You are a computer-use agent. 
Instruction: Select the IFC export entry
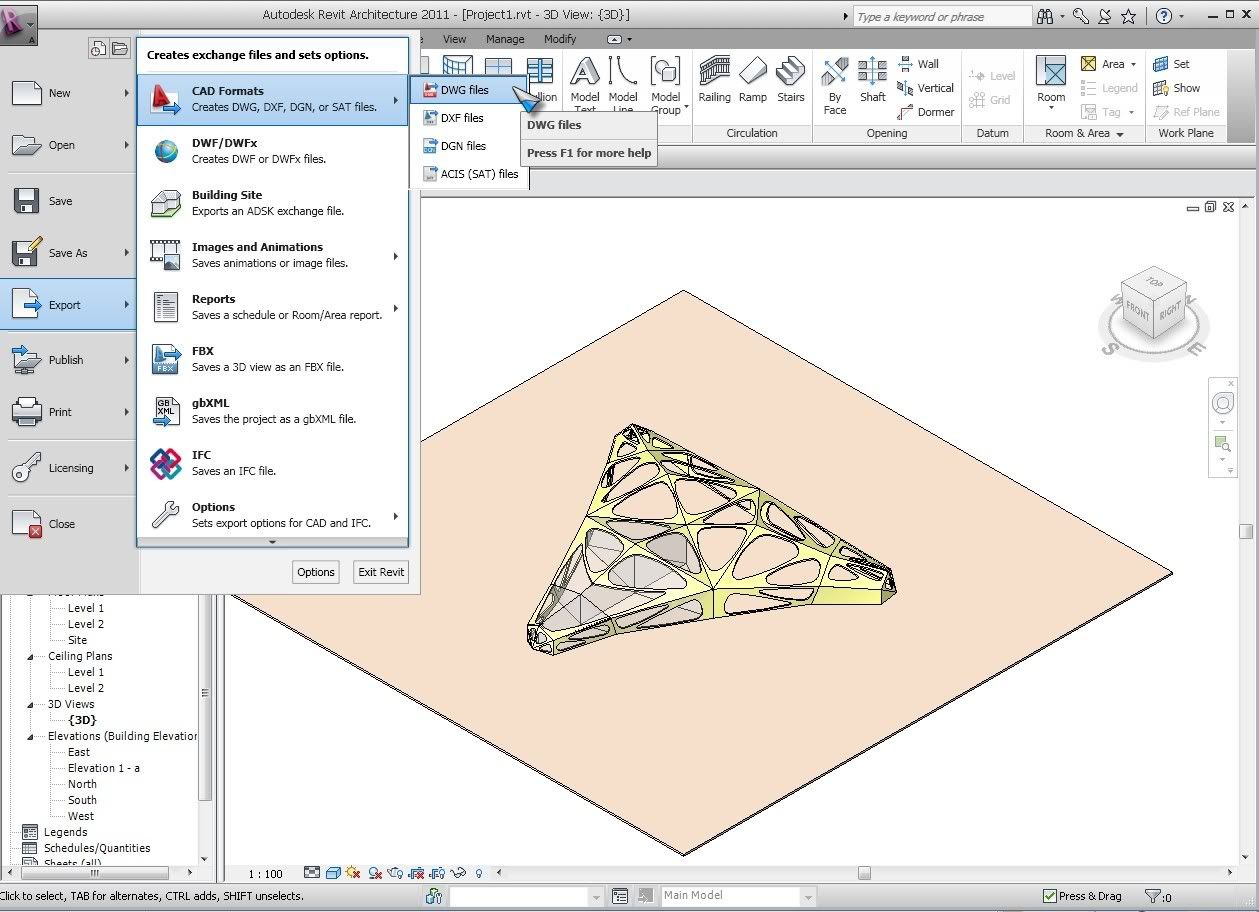click(273, 463)
